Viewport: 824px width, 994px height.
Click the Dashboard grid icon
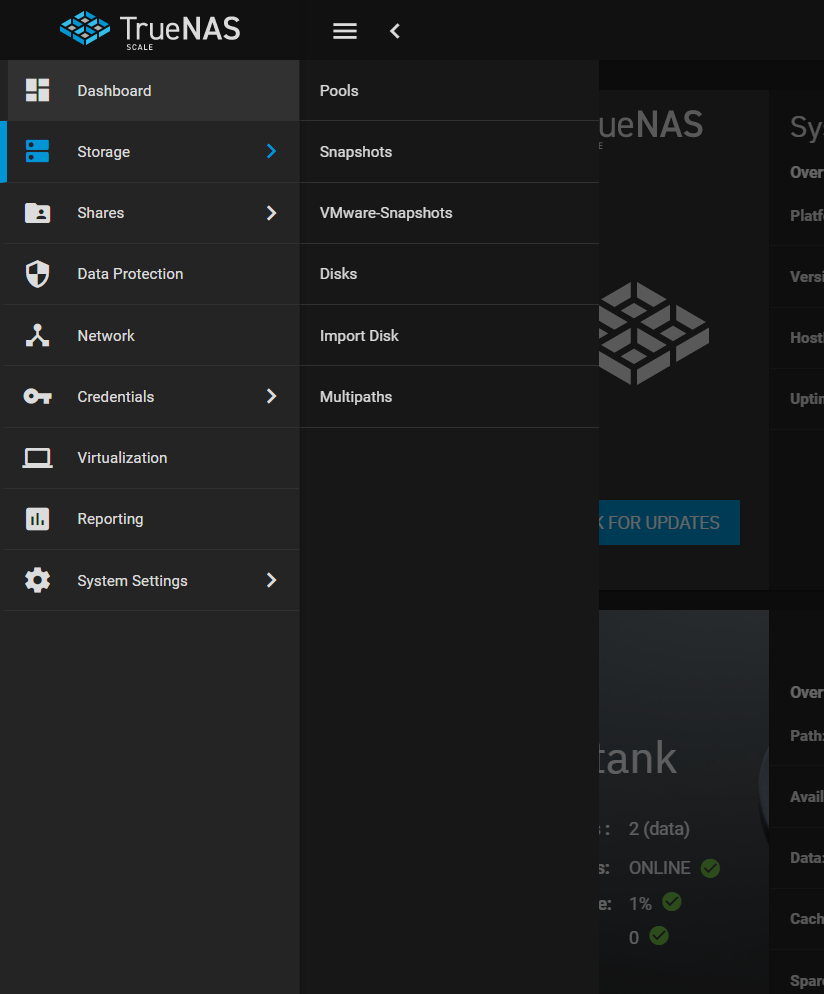click(x=37, y=90)
